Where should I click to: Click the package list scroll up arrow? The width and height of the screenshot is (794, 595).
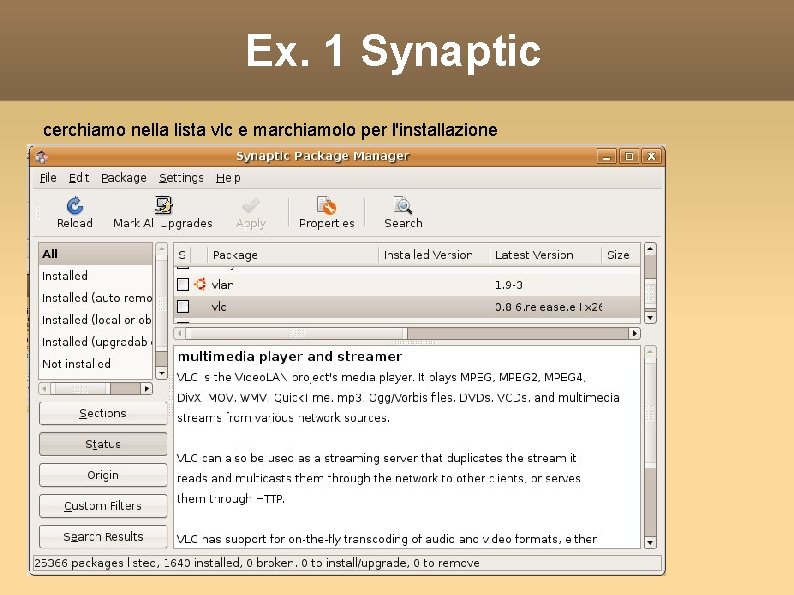coord(650,249)
